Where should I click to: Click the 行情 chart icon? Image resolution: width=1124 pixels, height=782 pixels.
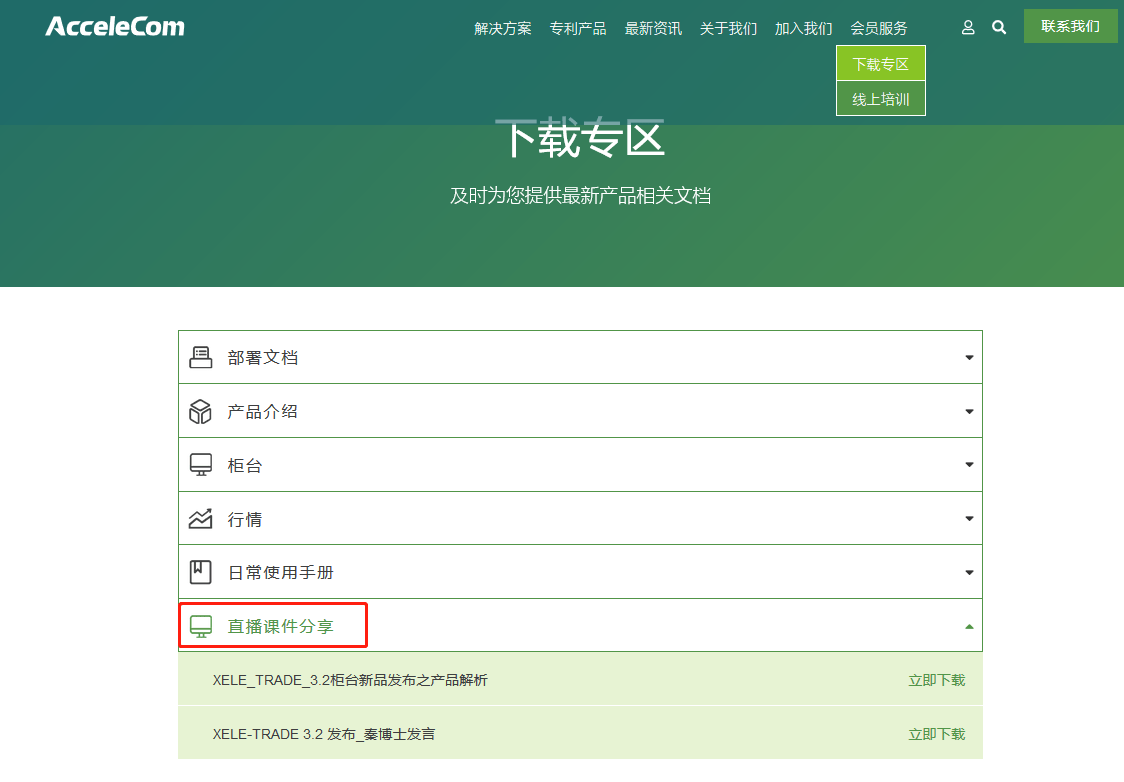(x=201, y=518)
